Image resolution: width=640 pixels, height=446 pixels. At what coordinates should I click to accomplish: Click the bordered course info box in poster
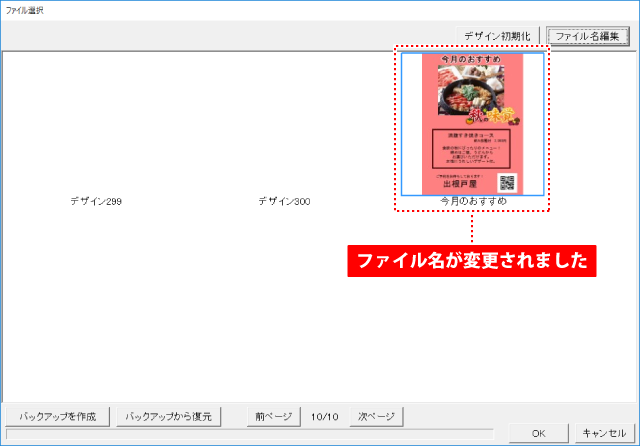(x=473, y=148)
